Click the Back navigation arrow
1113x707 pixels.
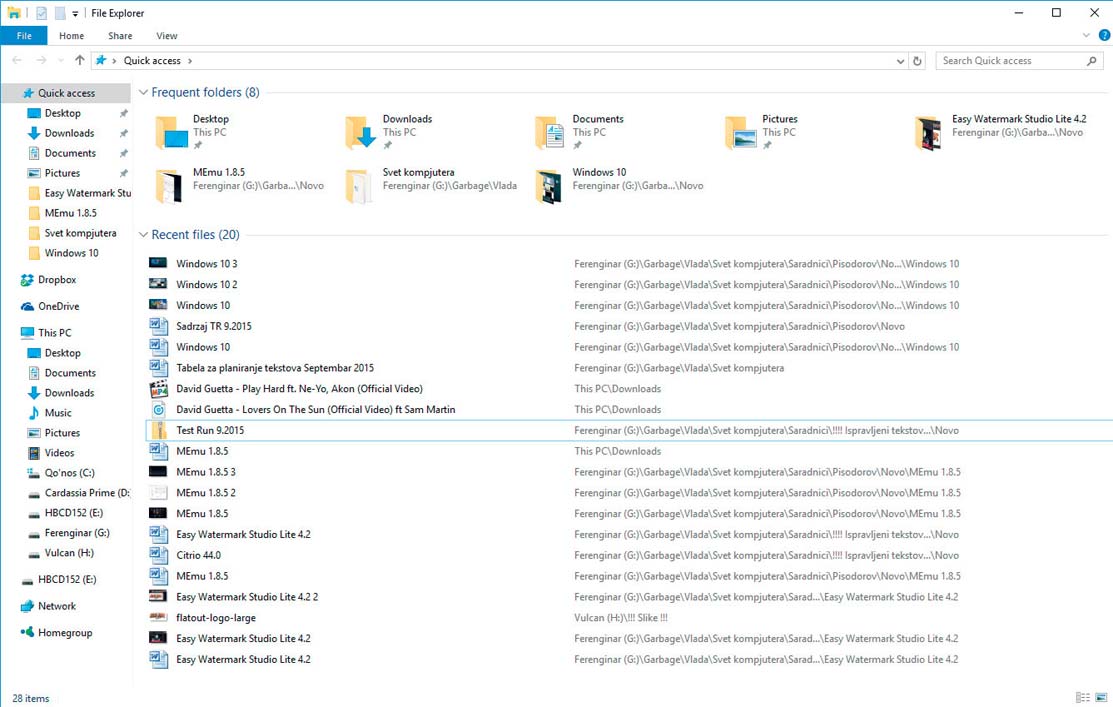(18, 60)
